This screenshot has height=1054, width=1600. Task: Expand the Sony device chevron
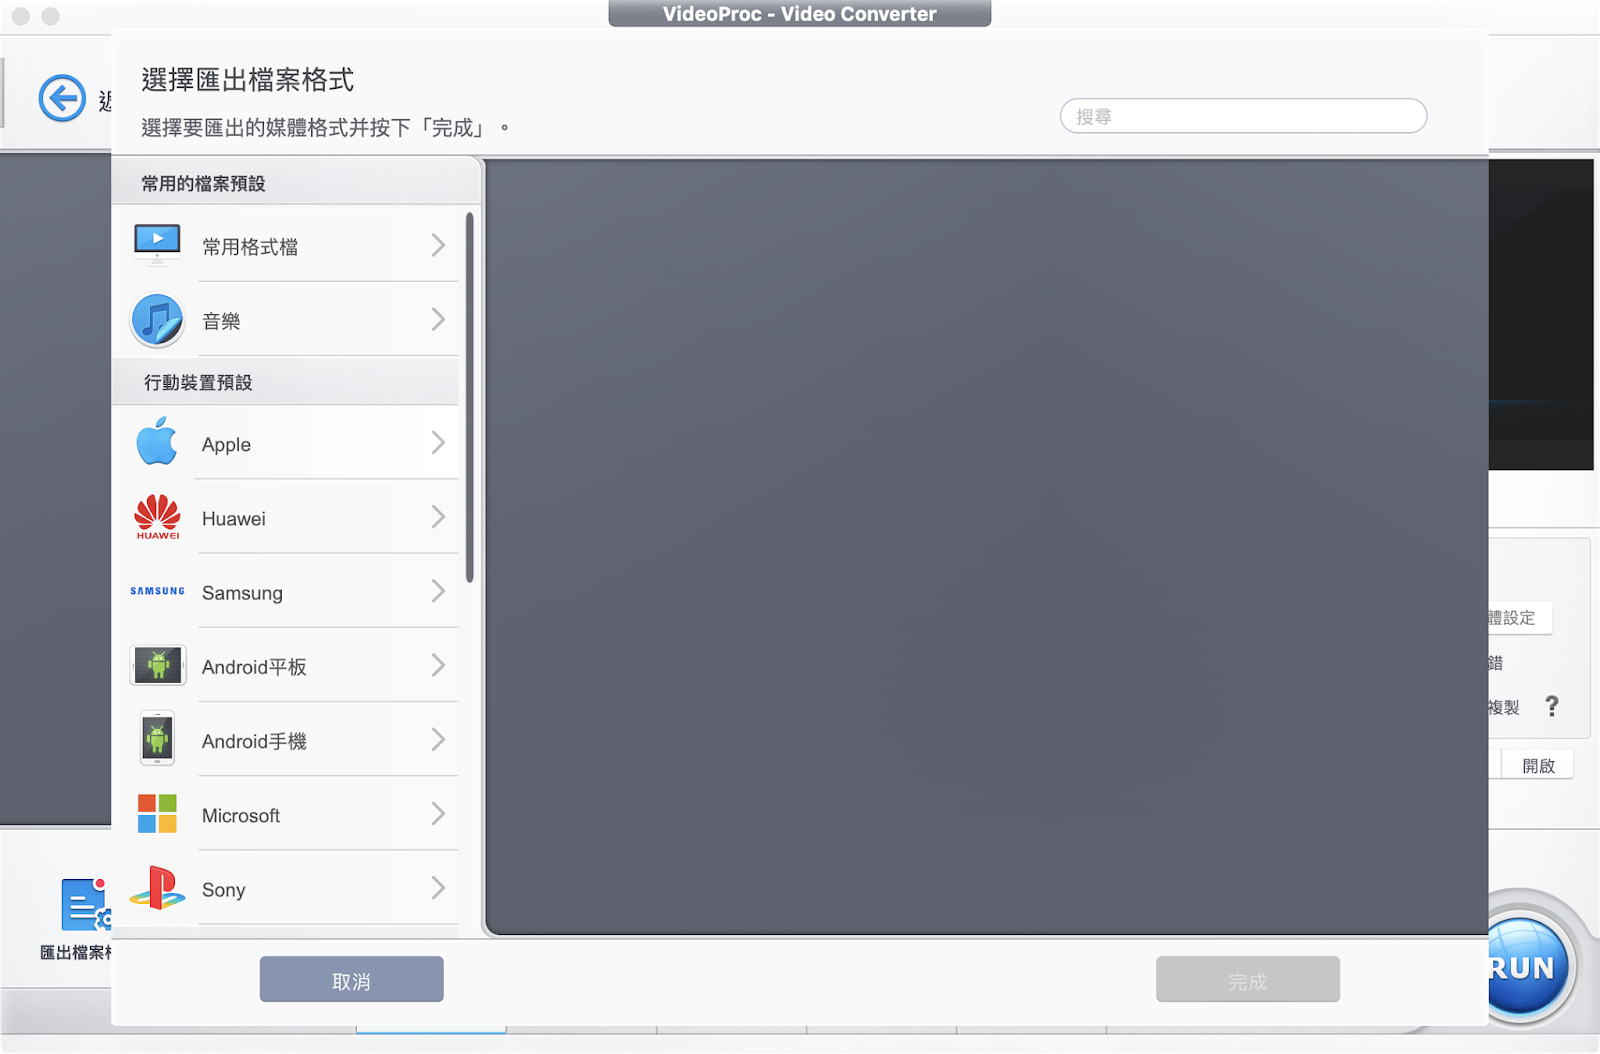tap(438, 888)
